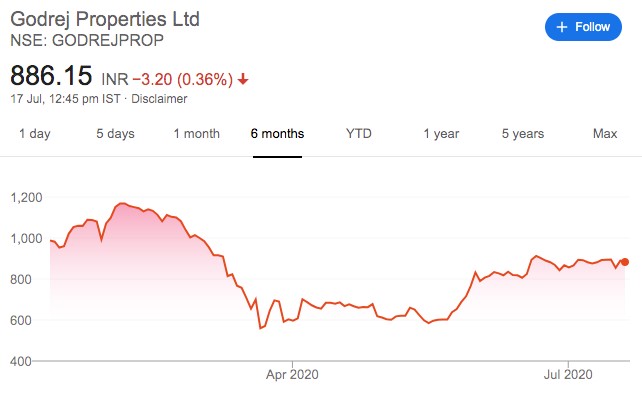This screenshot has height=394, width=642.
Task: Open the Disclaimer link
Action: click(x=159, y=99)
